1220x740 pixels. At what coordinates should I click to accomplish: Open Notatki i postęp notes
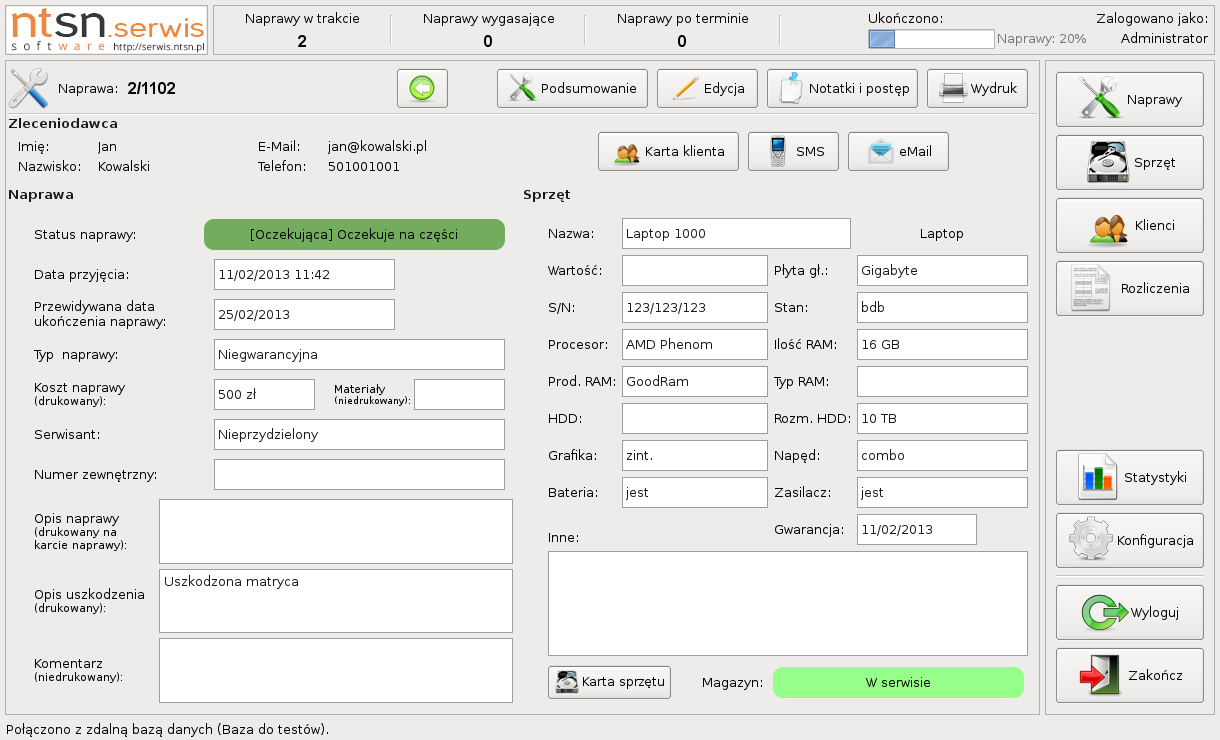(x=842, y=88)
